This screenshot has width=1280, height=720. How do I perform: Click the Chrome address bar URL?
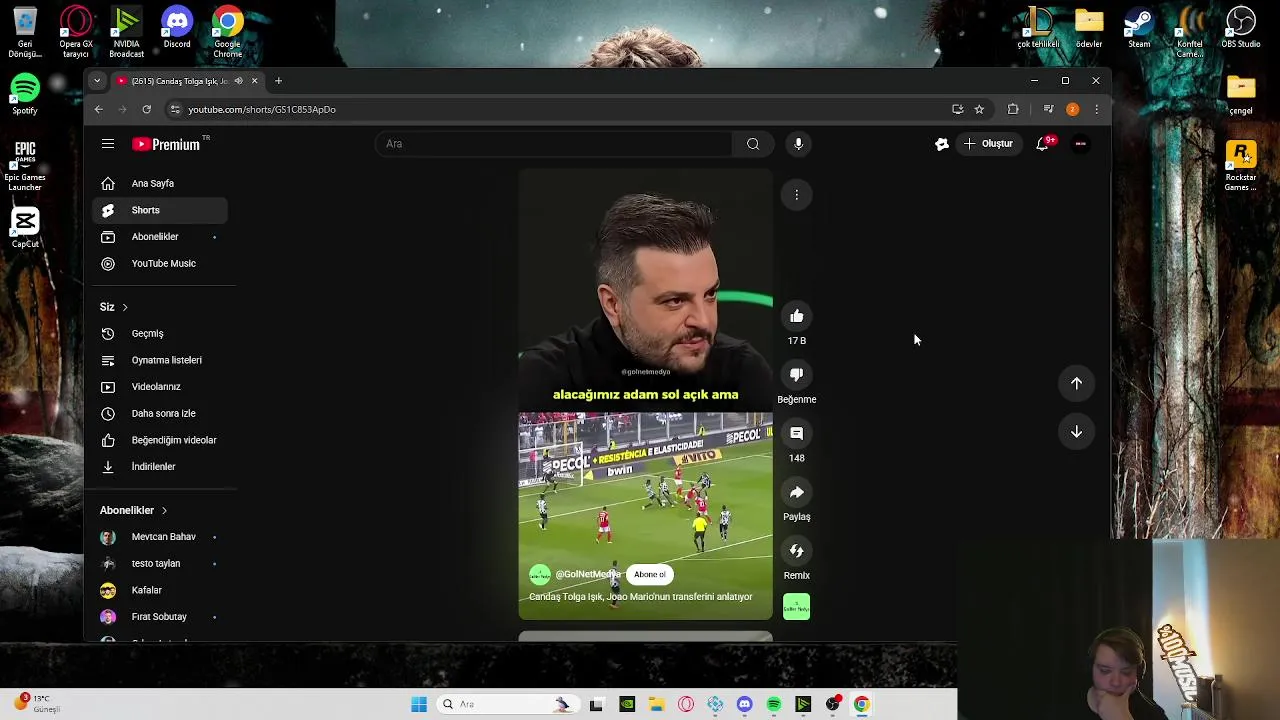[x=262, y=109]
